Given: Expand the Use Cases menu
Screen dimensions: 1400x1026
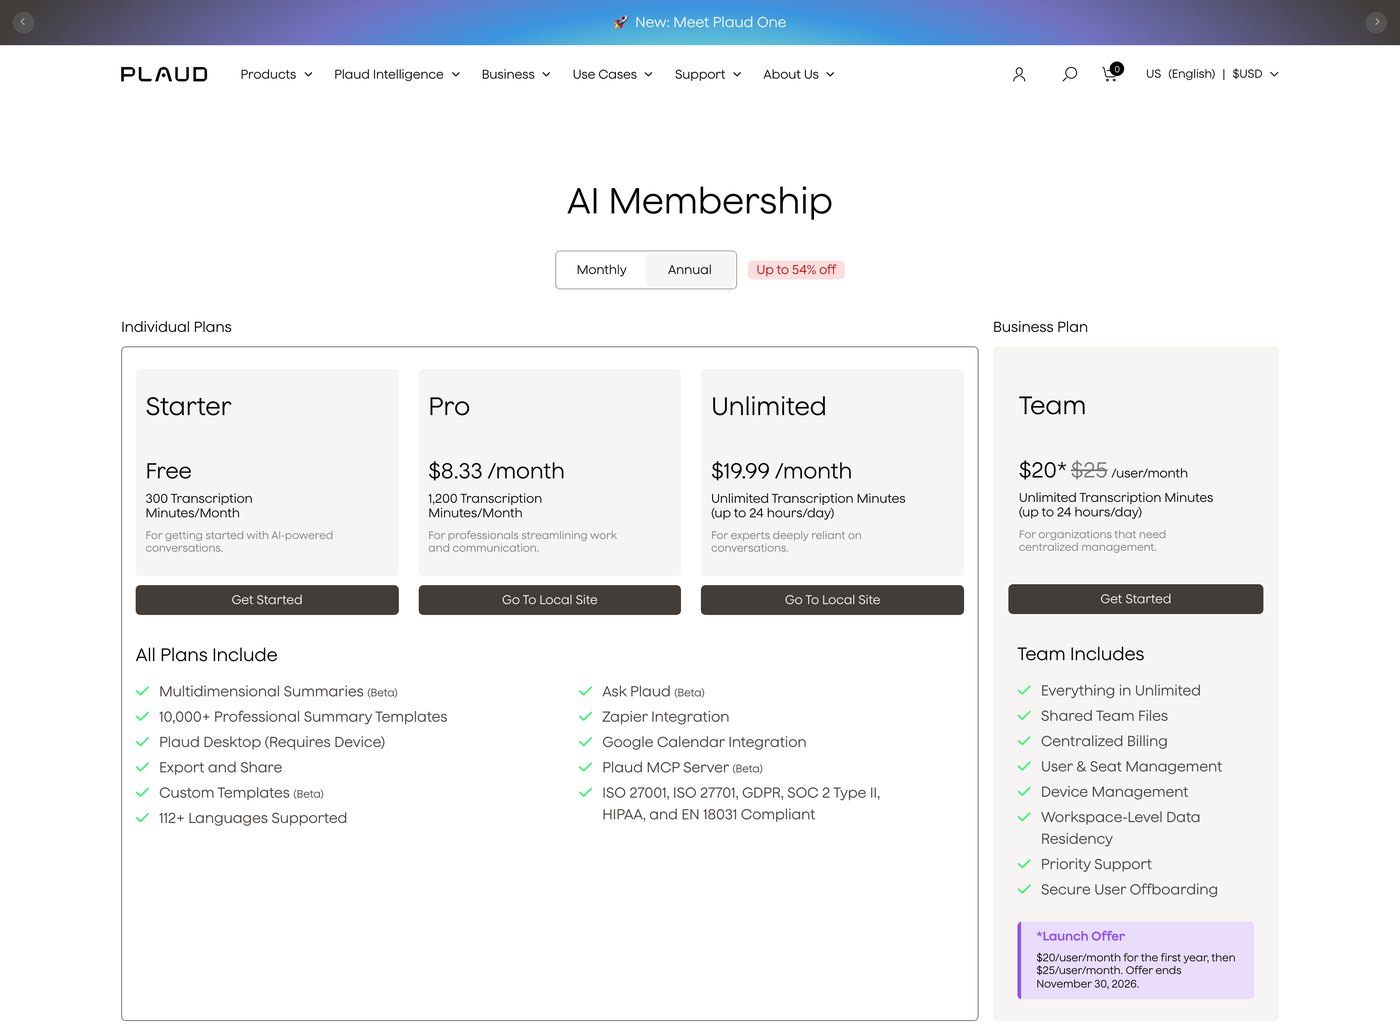Looking at the screenshot, I should pos(612,74).
